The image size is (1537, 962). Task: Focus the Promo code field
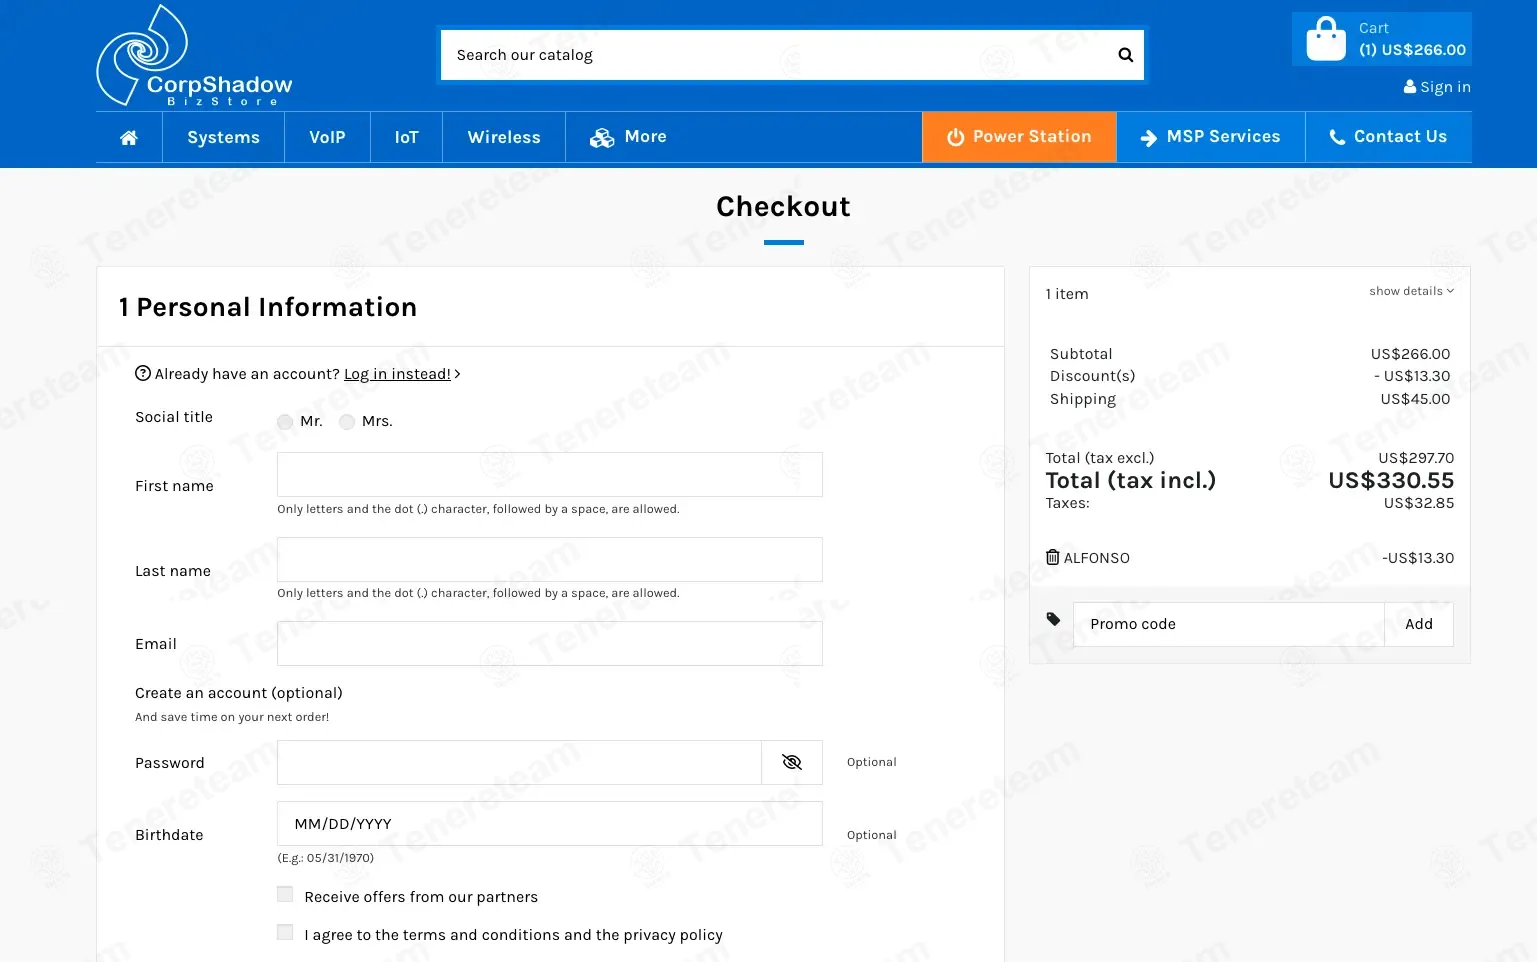coord(1229,624)
